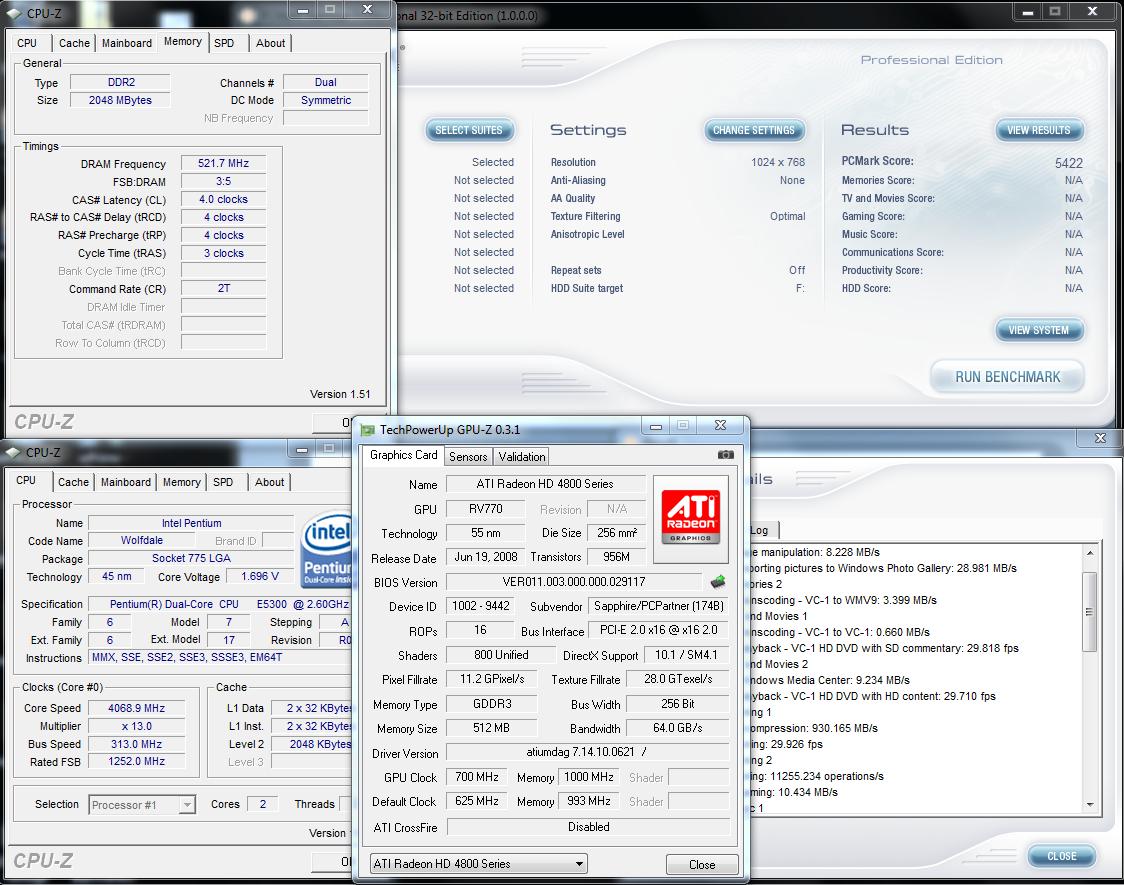Open the Log tab in PCMark details window
This screenshot has height=885, width=1124.
click(761, 530)
